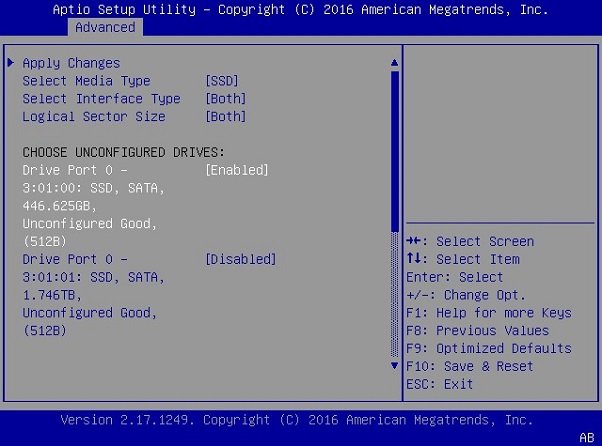Click the F9: Optimized Defaults hint
The image size is (602, 446).
488,348
